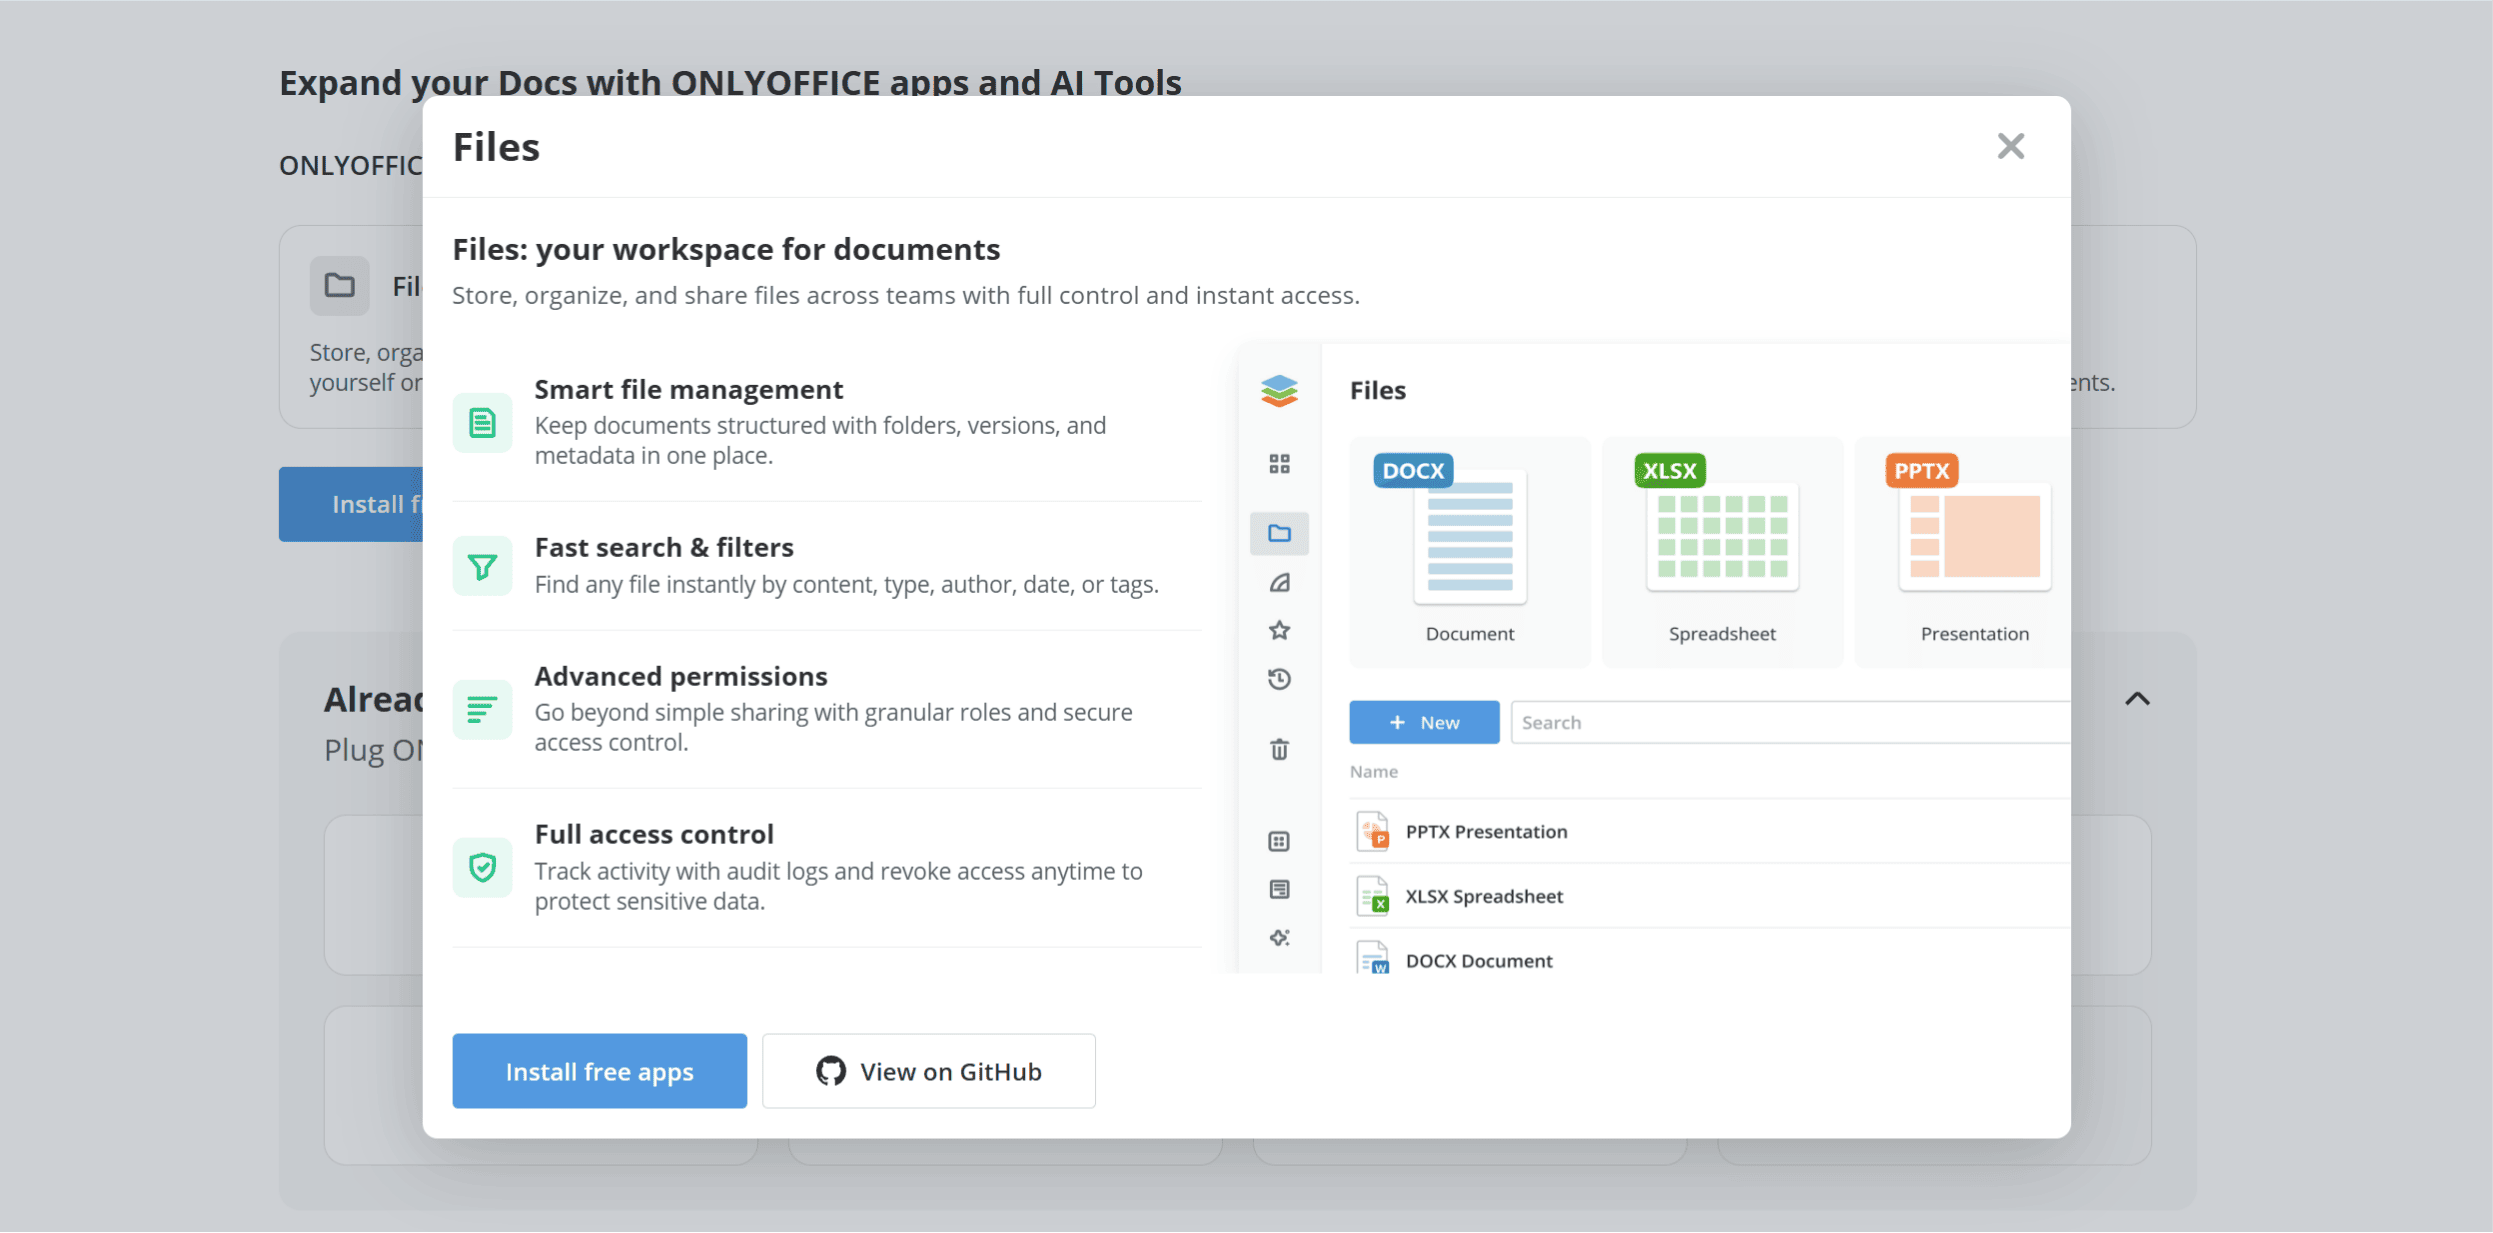Open recent history clock icon
The image size is (2493, 1233).
pos(1279,680)
